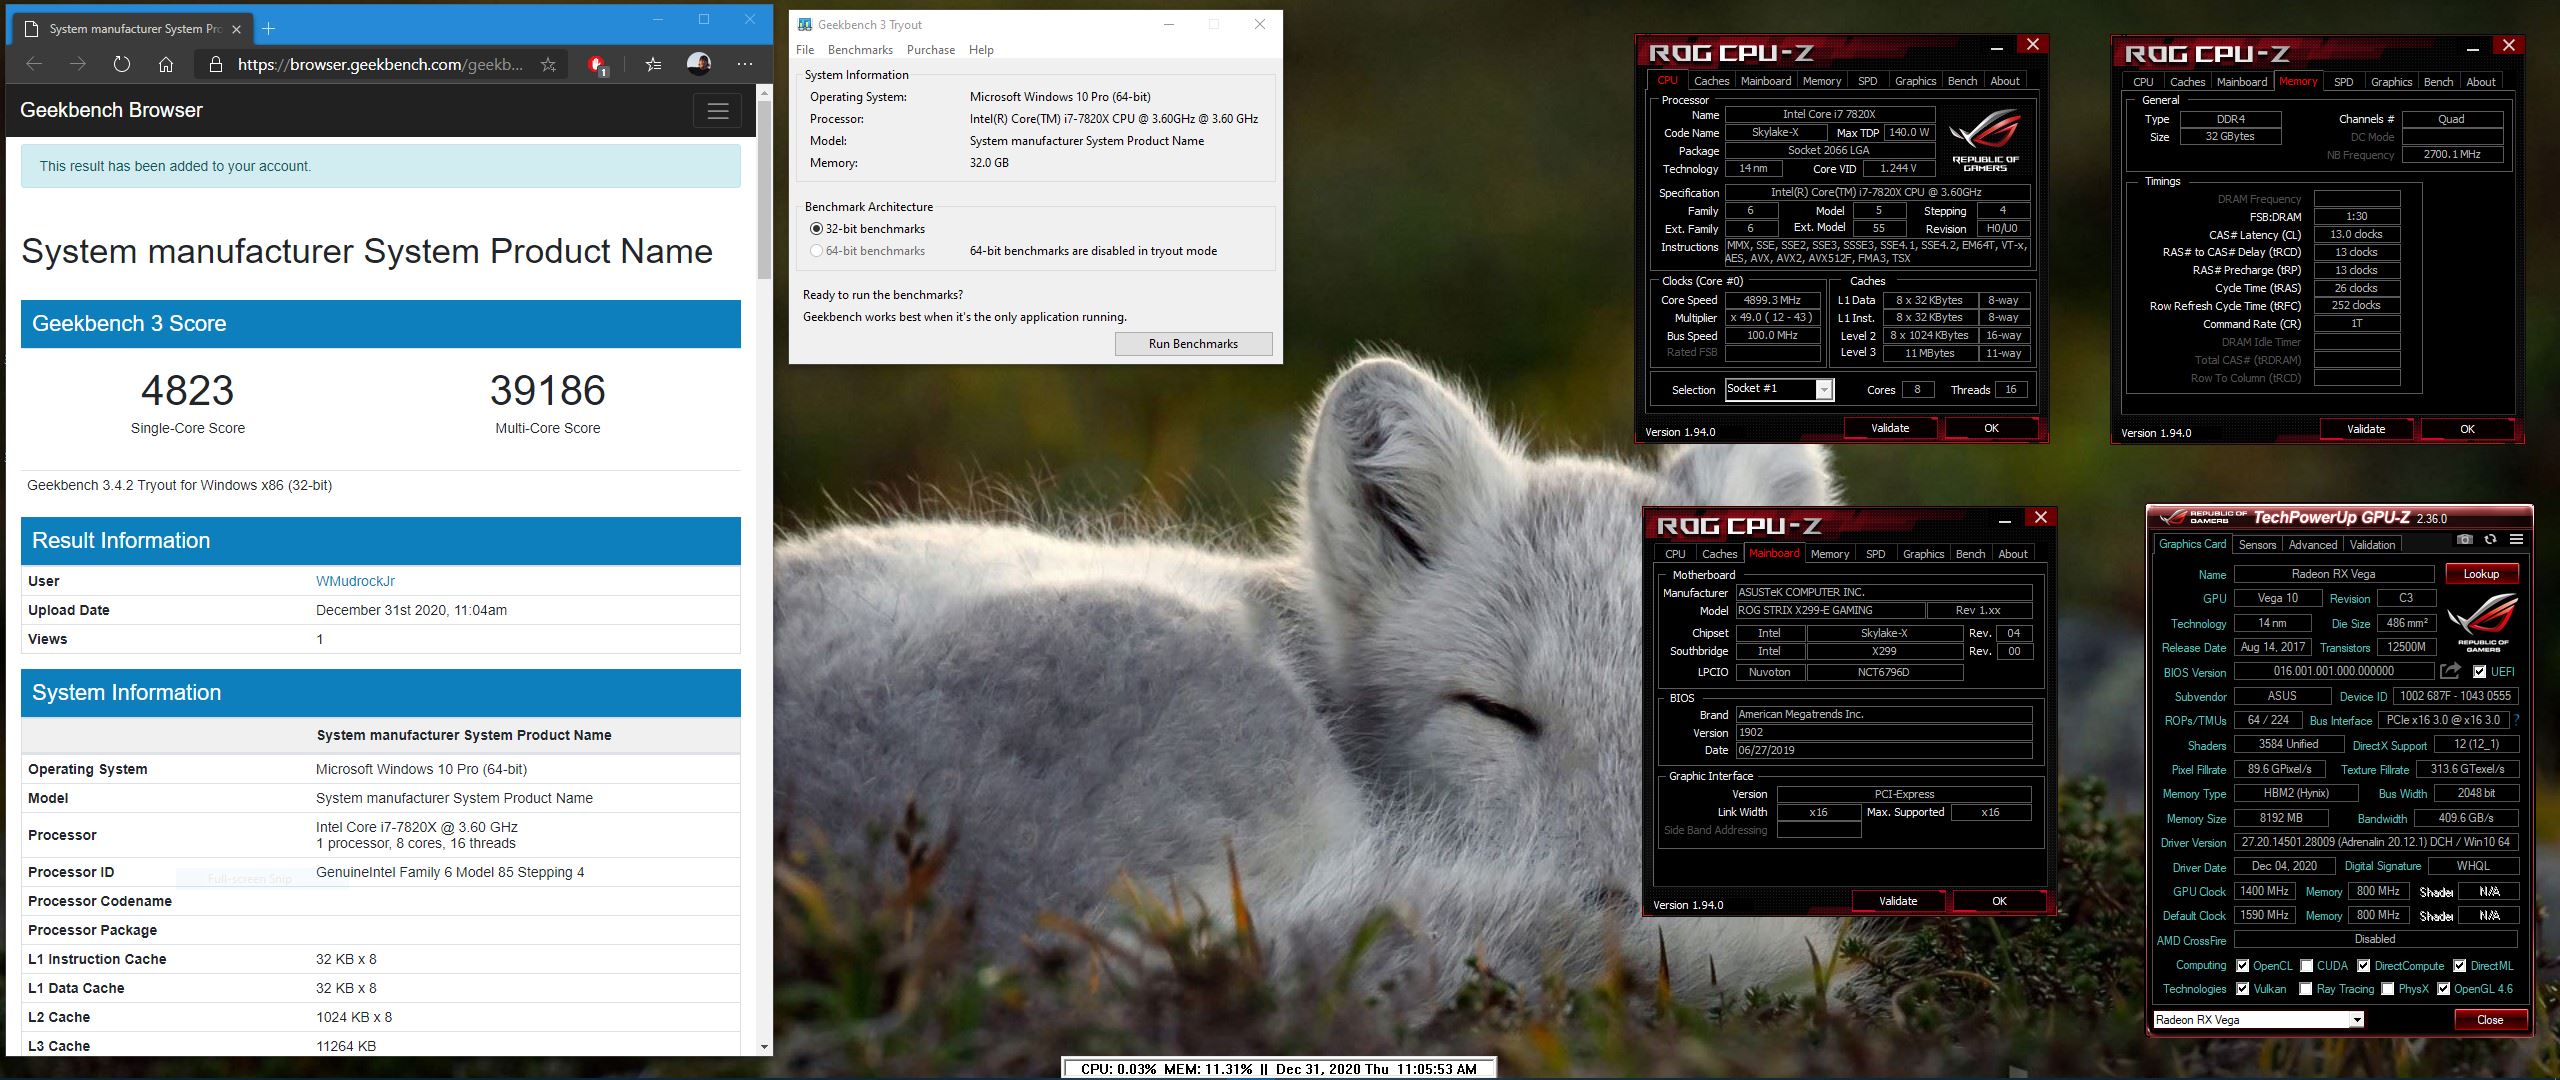
Task: Toggle Vulkan checkbox
Action: [2243, 989]
